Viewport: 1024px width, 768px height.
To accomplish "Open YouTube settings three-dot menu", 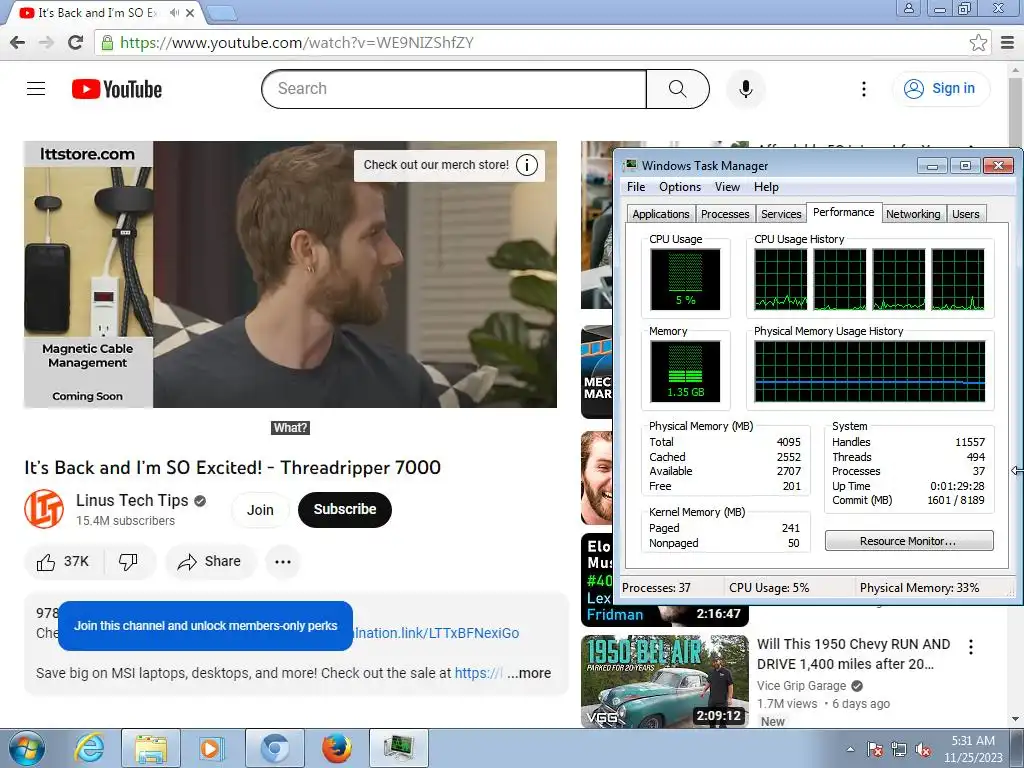I will (x=864, y=89).
